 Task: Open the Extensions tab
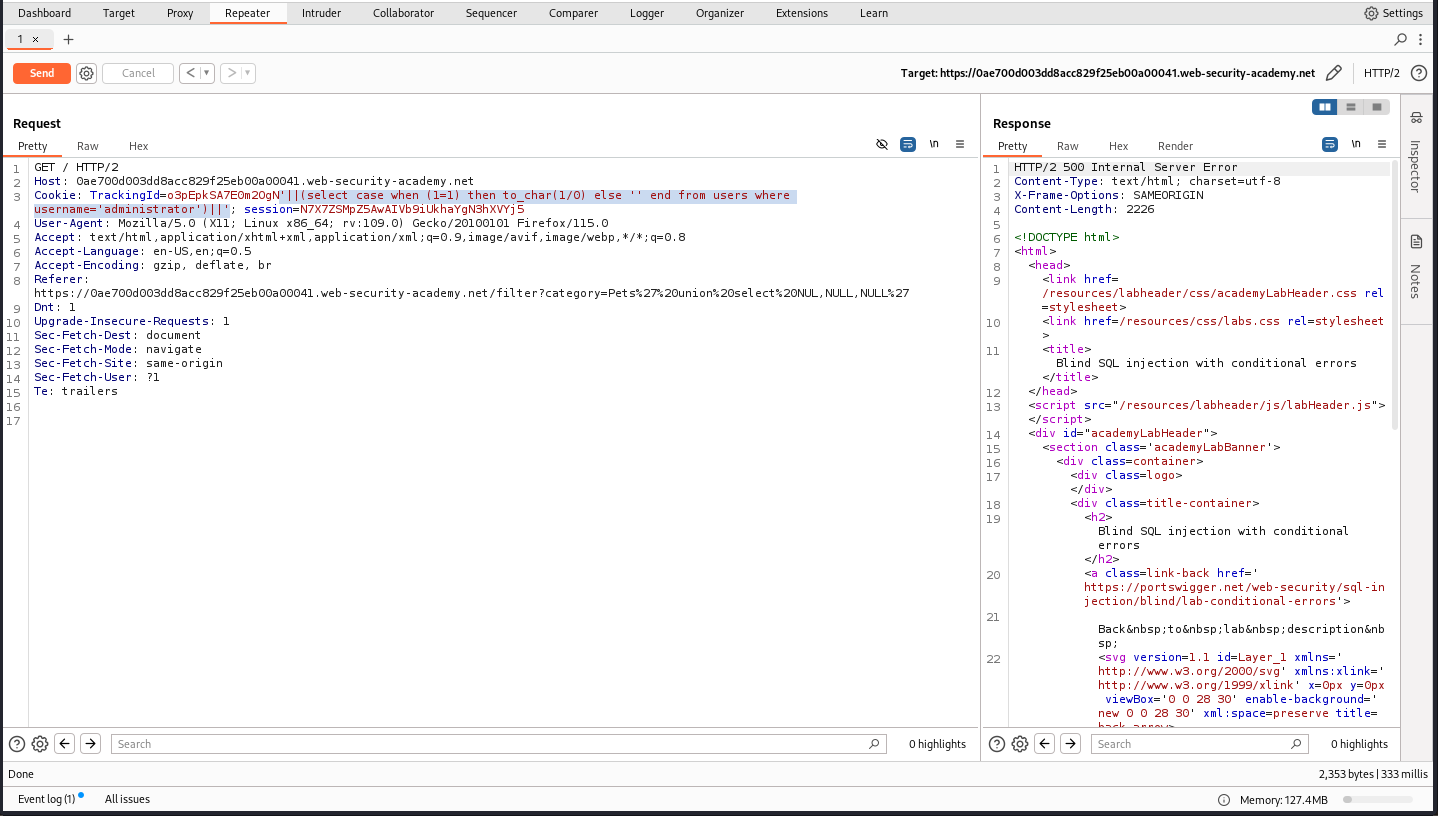click(x=802, y=13)
